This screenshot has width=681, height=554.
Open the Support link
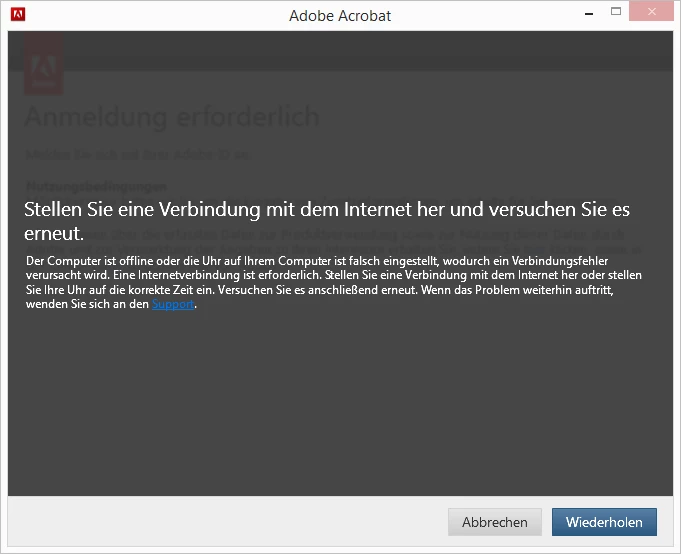(x=173, y=304)
